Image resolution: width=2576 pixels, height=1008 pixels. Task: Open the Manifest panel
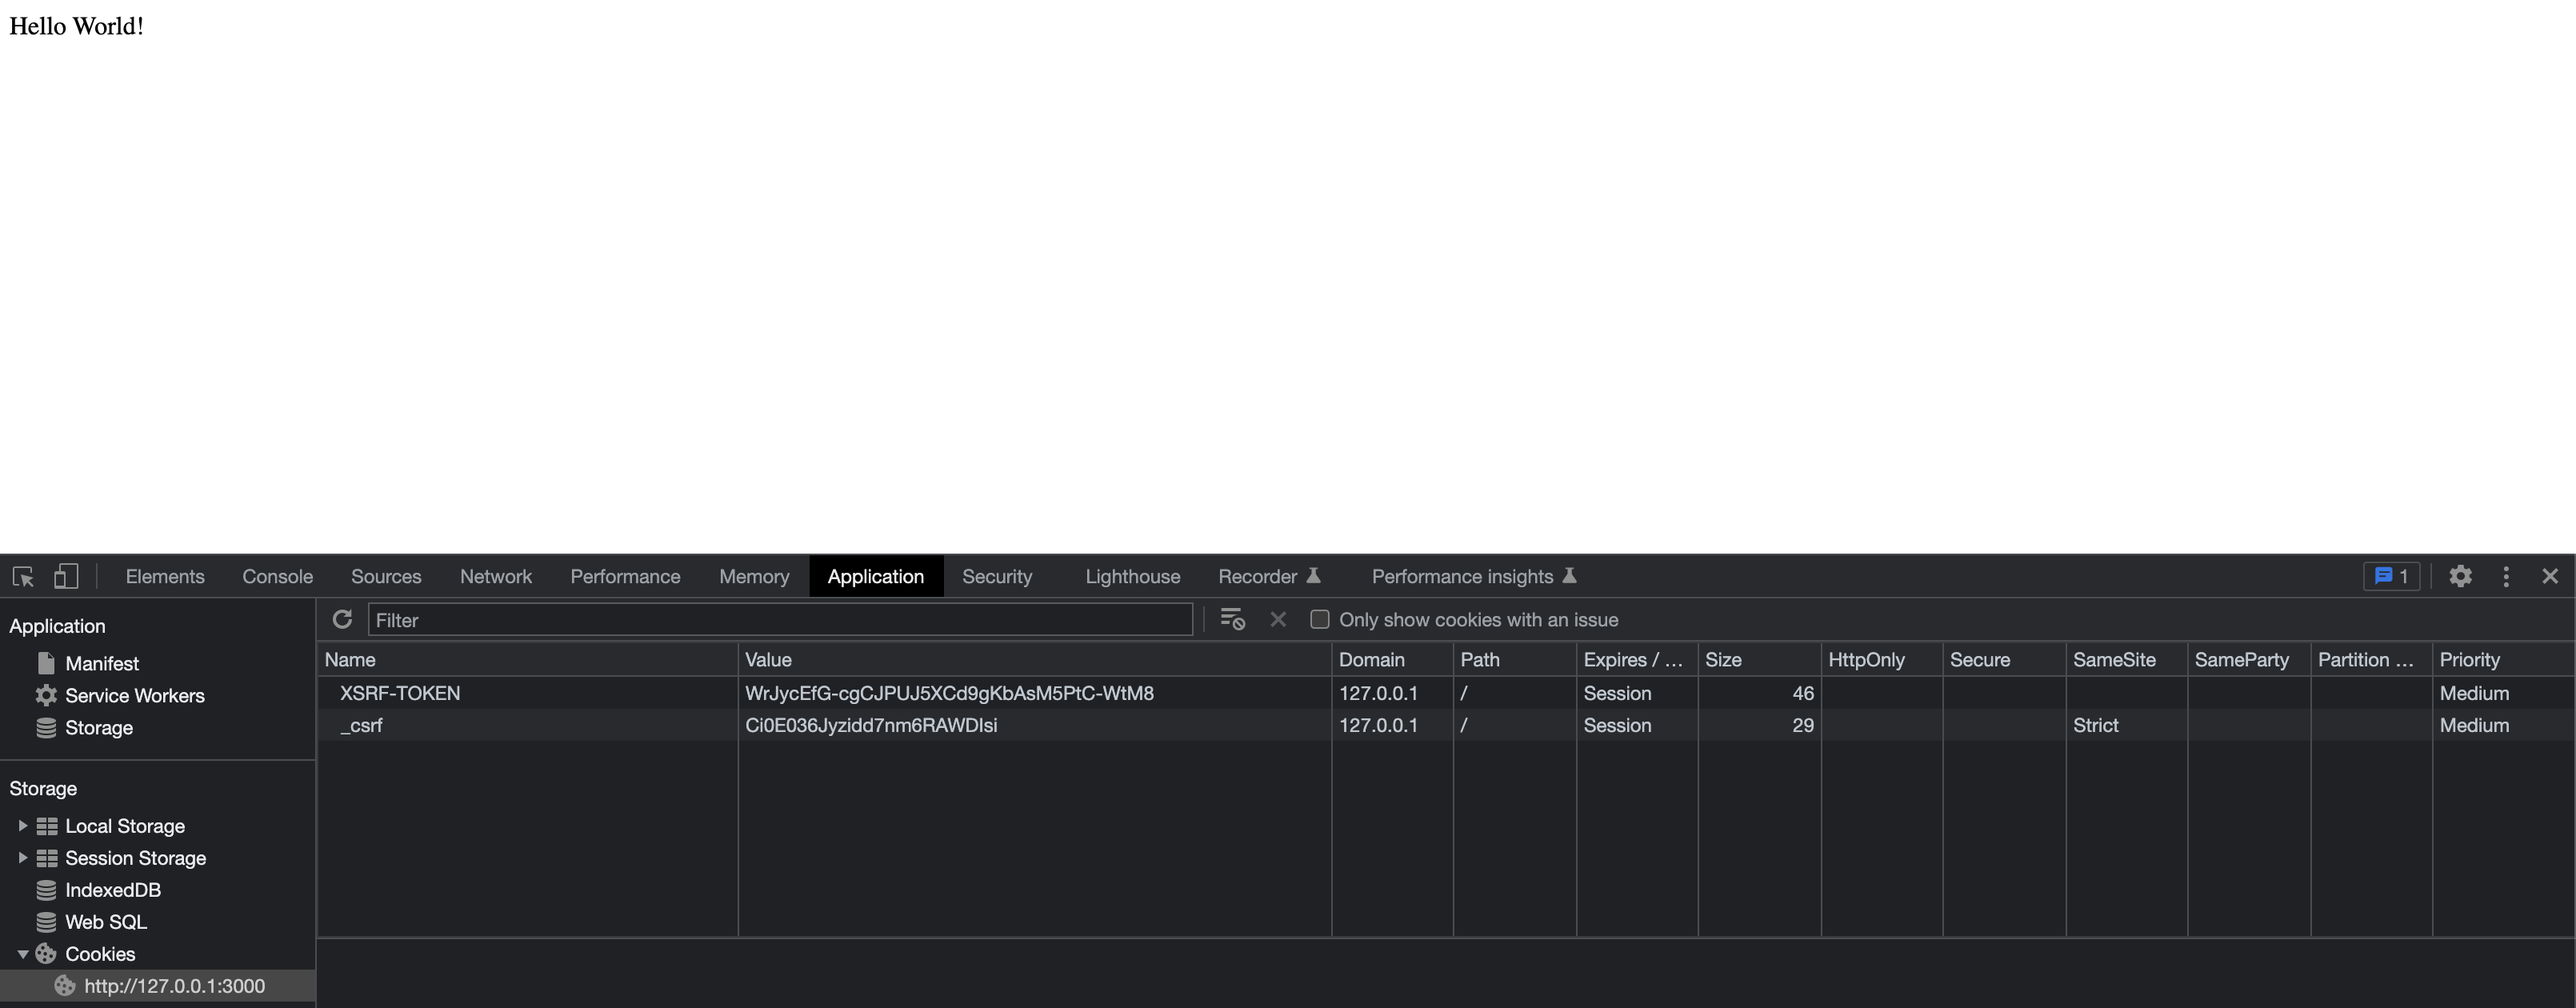pyautogui.click(x=102, y=662)
